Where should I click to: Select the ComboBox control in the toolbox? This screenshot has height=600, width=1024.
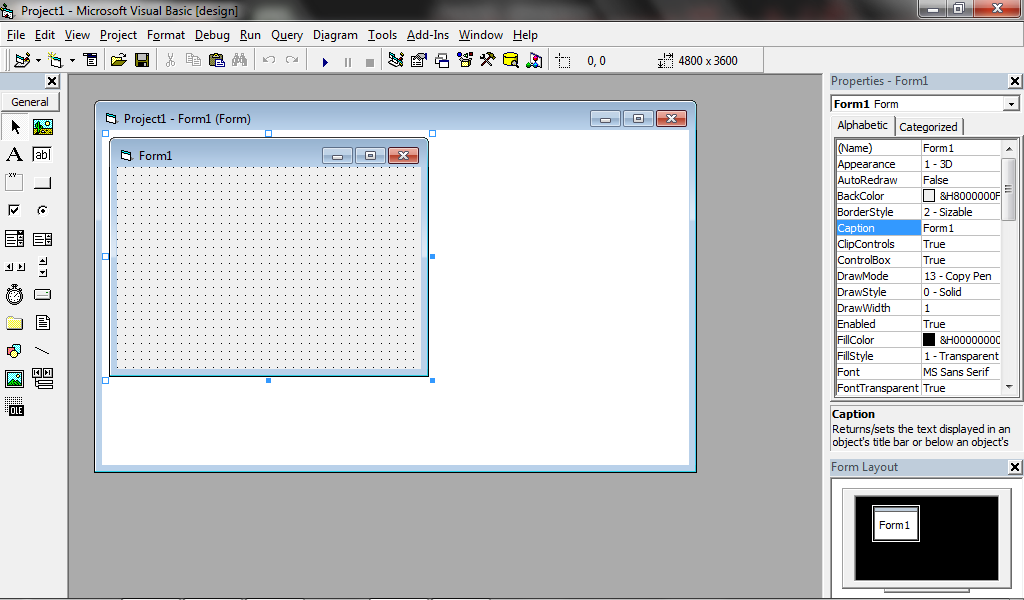pos(14,239)
